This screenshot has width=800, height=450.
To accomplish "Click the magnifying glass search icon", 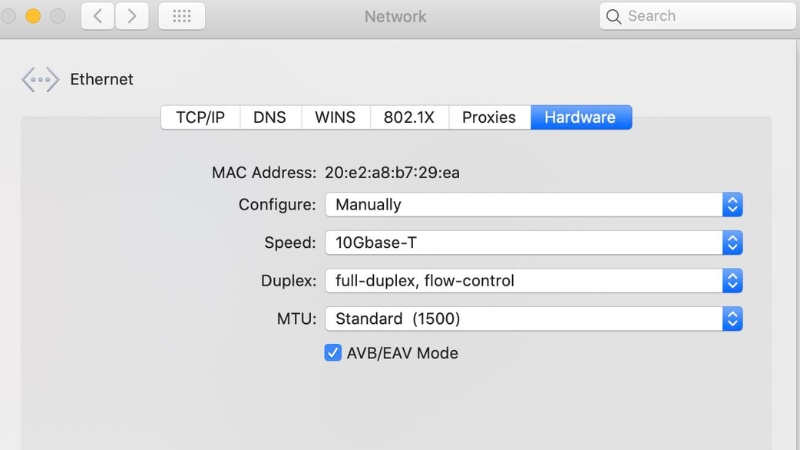I will click(614, 17).
